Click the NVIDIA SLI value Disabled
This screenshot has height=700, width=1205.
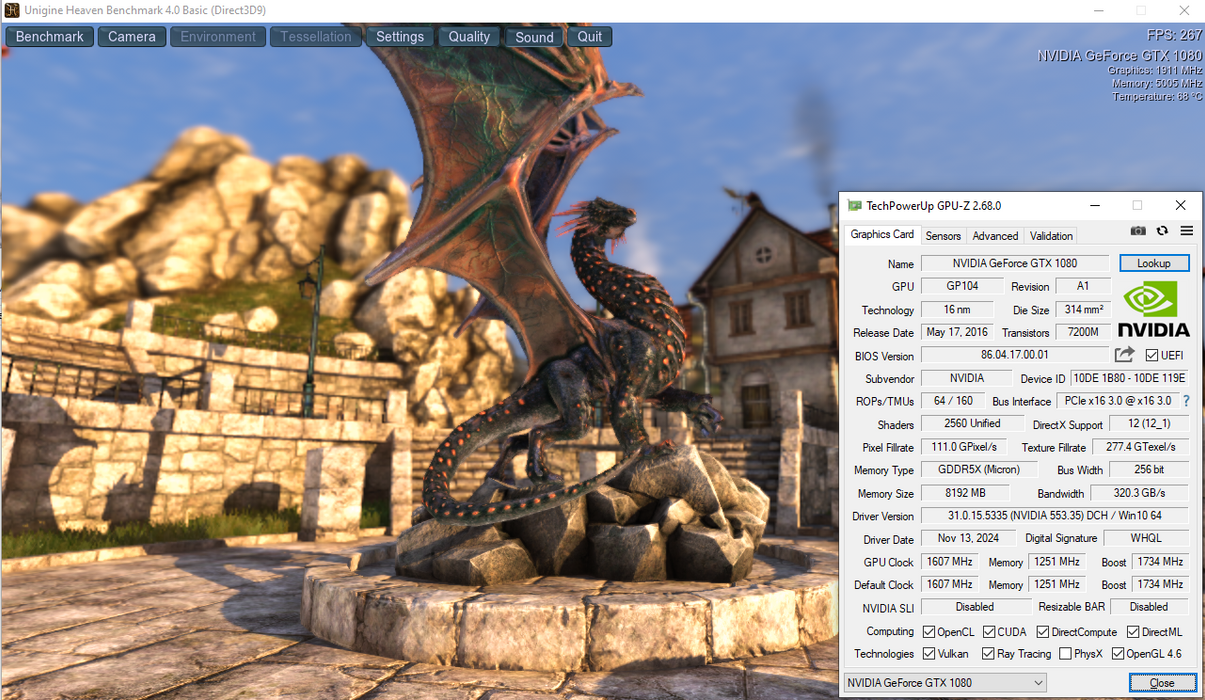975,607
